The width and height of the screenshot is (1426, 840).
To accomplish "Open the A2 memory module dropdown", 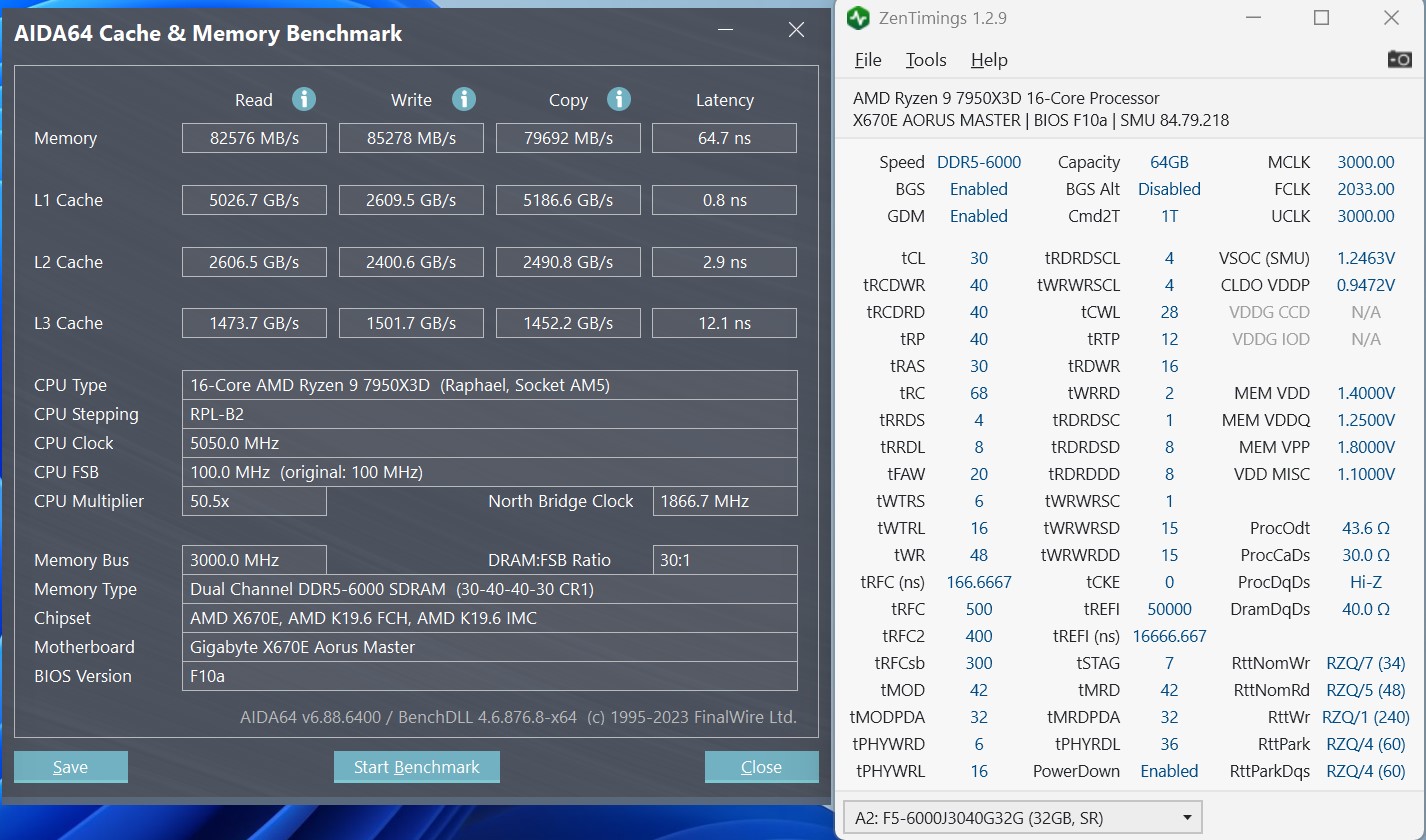I will (x=1023, y=817).
